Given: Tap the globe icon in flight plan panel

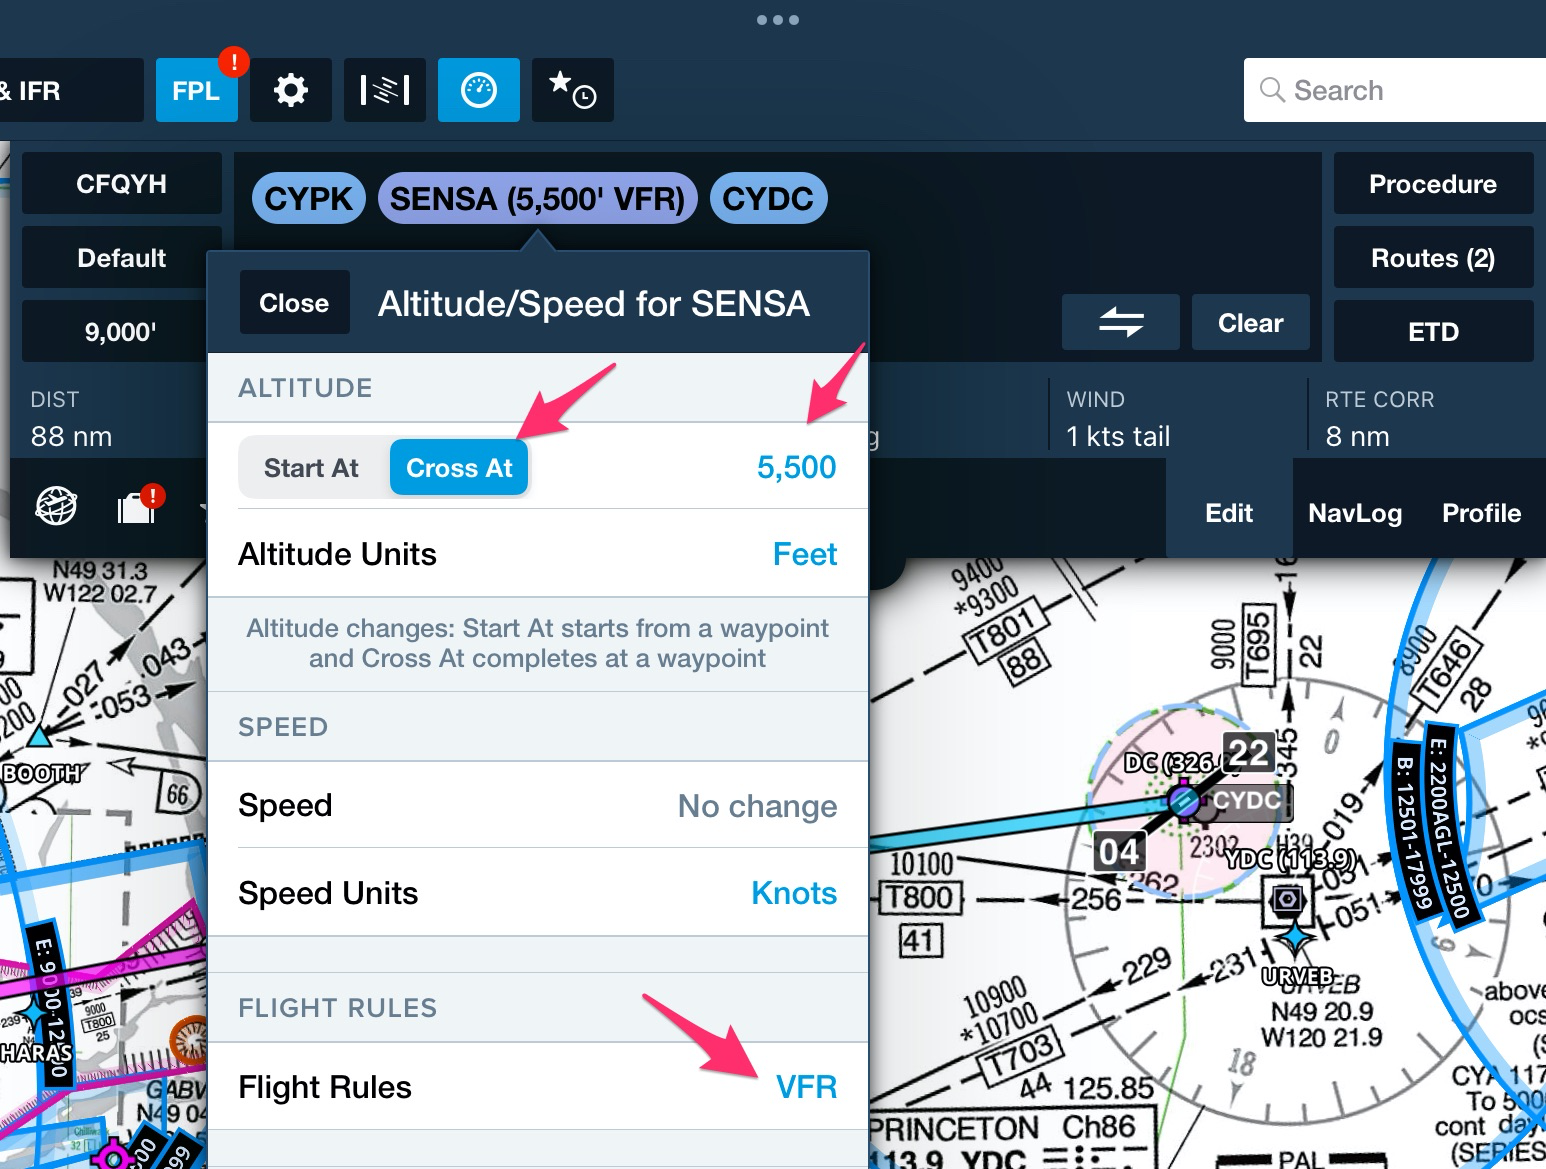Looking at the screenshot, I should point(56,506).
